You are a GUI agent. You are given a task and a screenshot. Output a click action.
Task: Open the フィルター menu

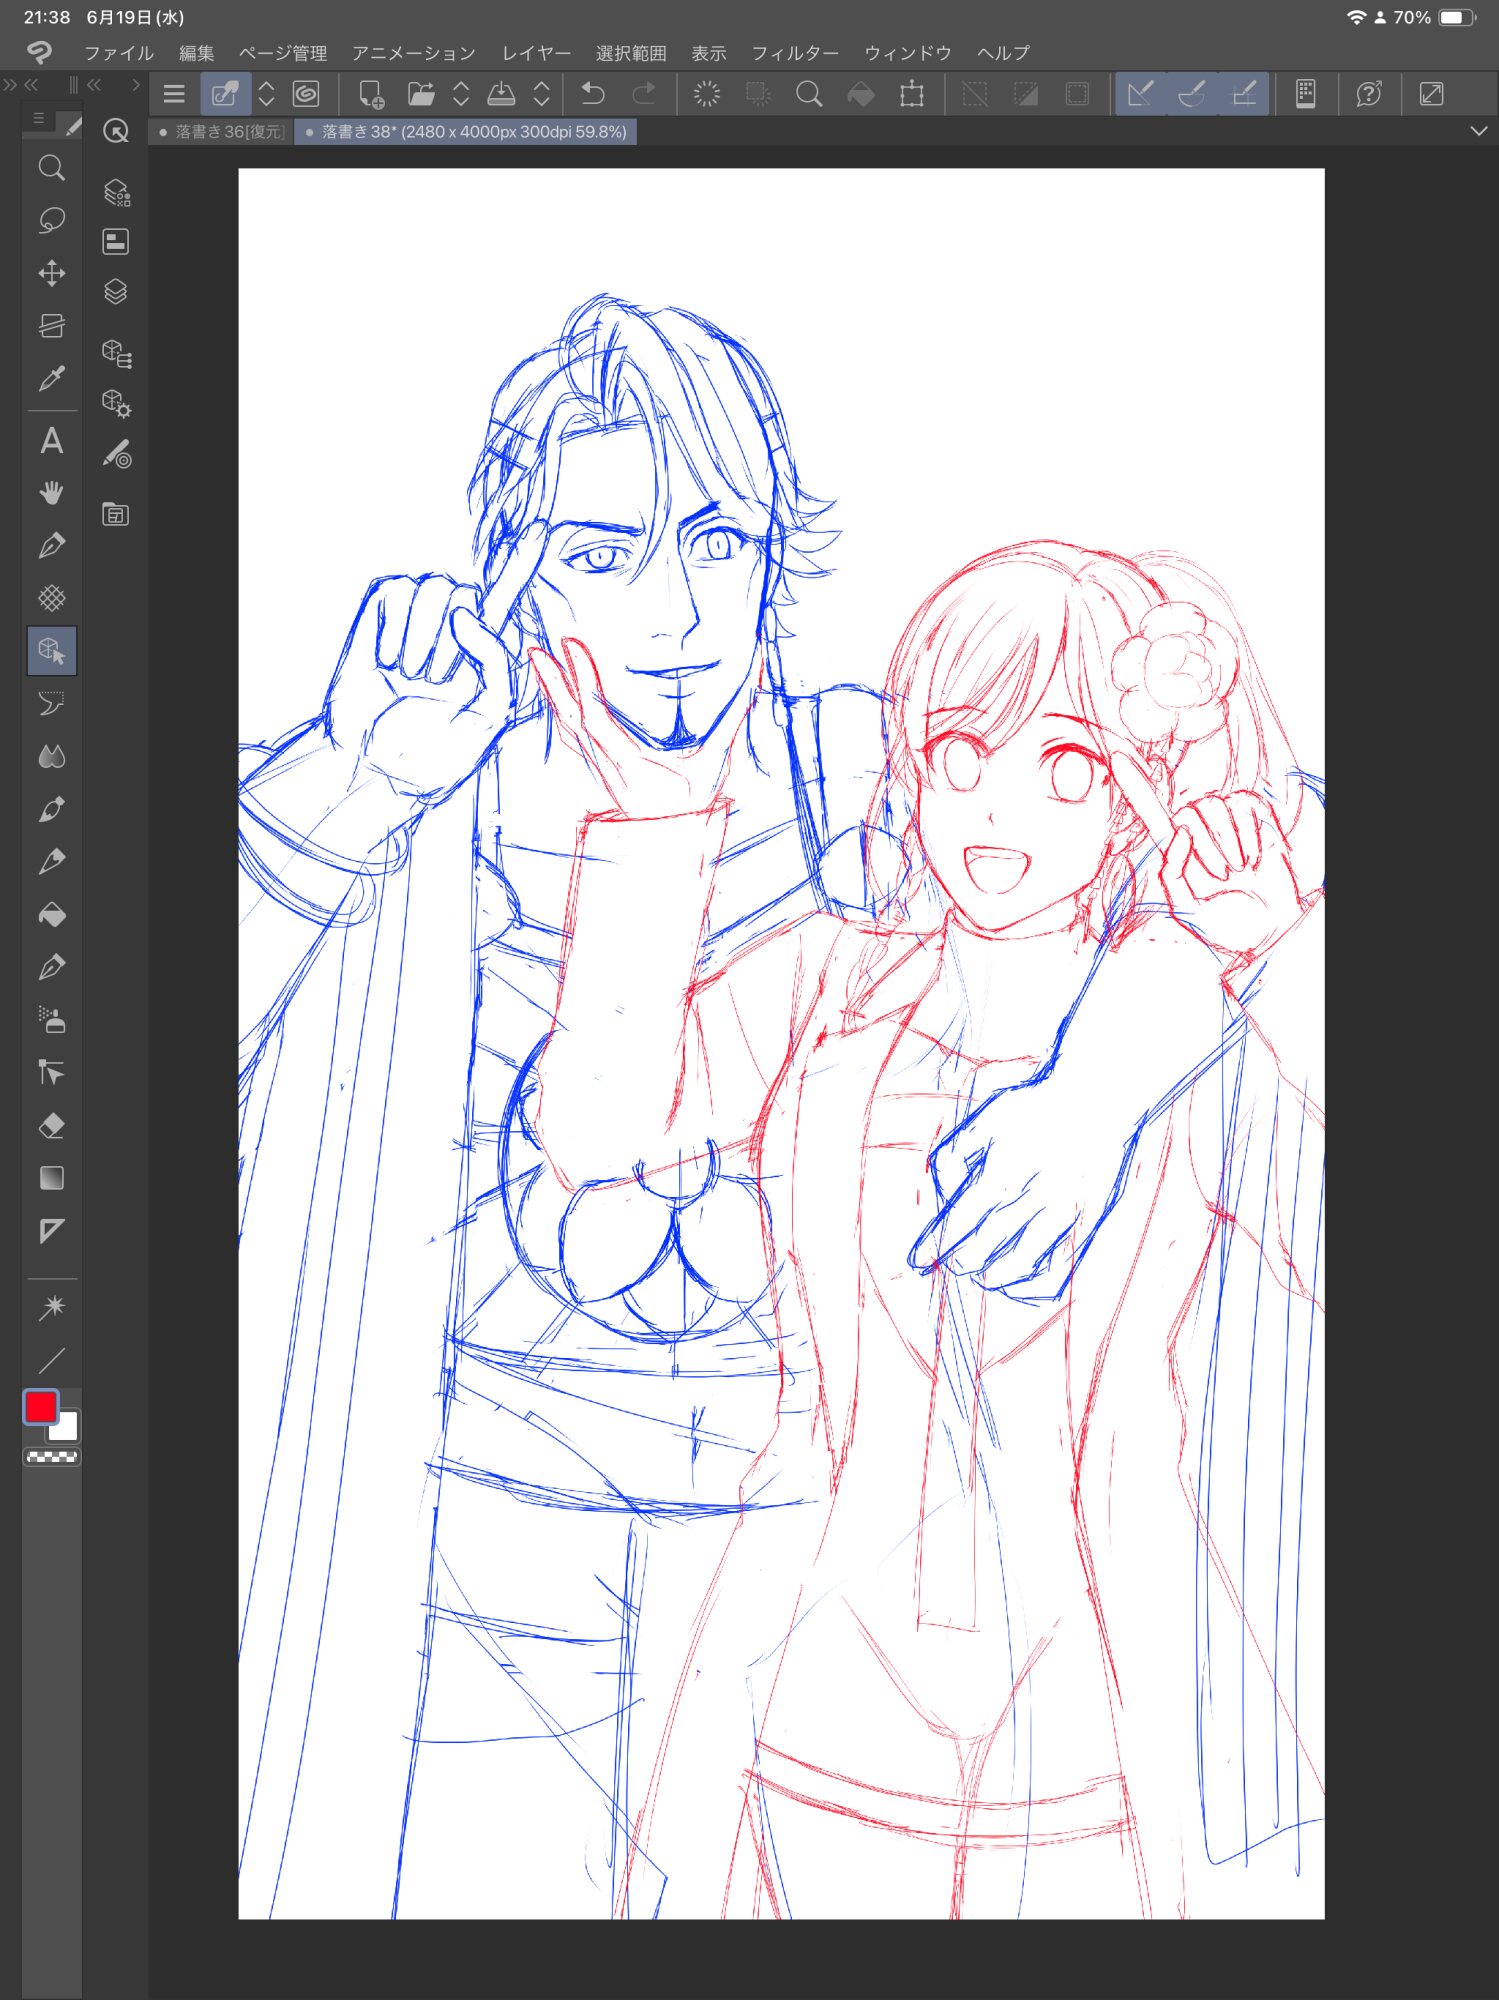pyautogui.click(x=794, y=53)
